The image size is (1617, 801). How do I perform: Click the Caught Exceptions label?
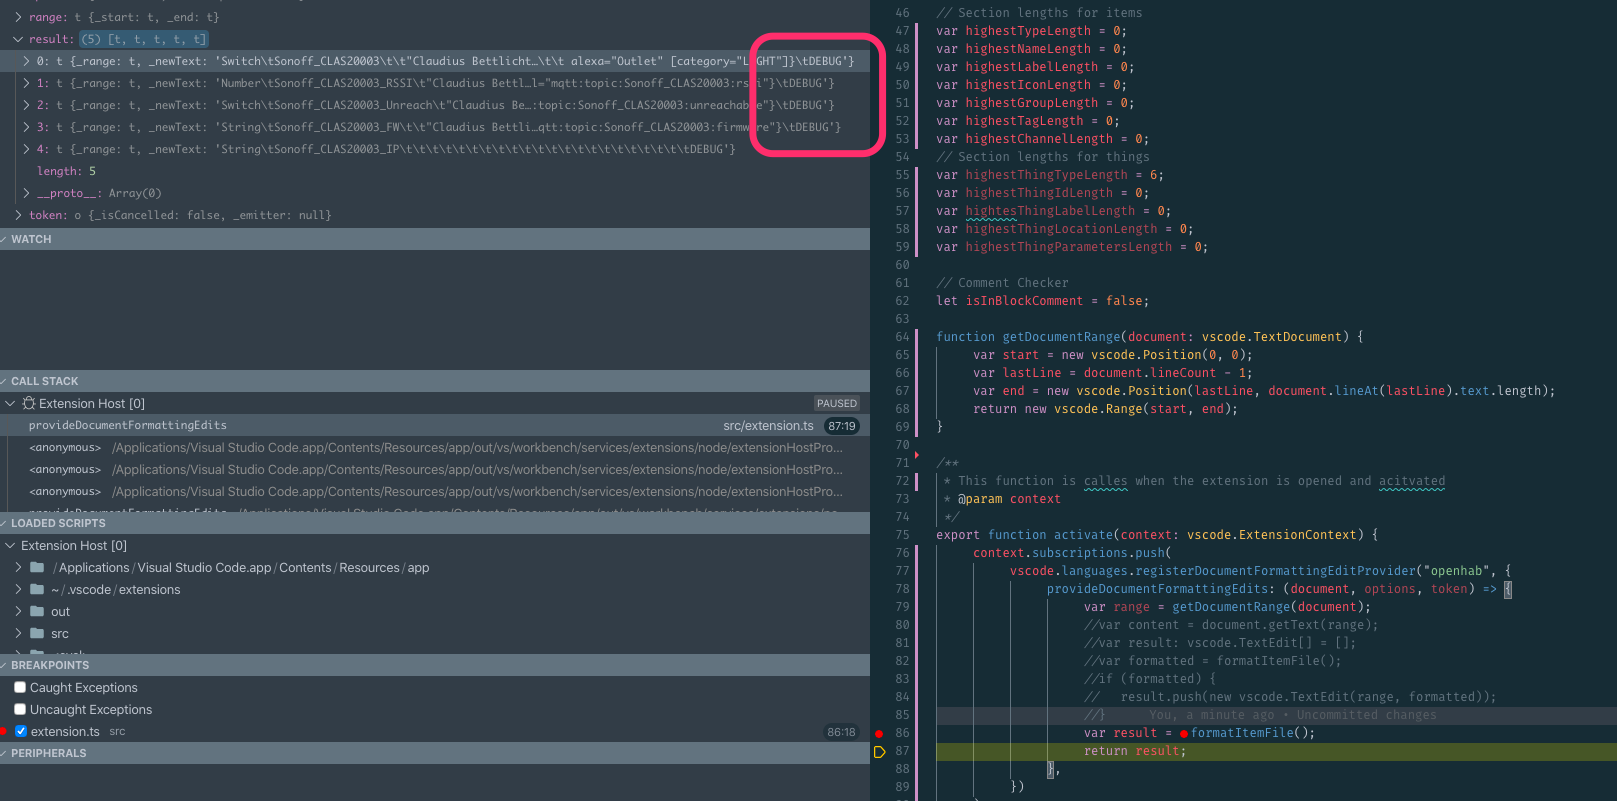84,687
